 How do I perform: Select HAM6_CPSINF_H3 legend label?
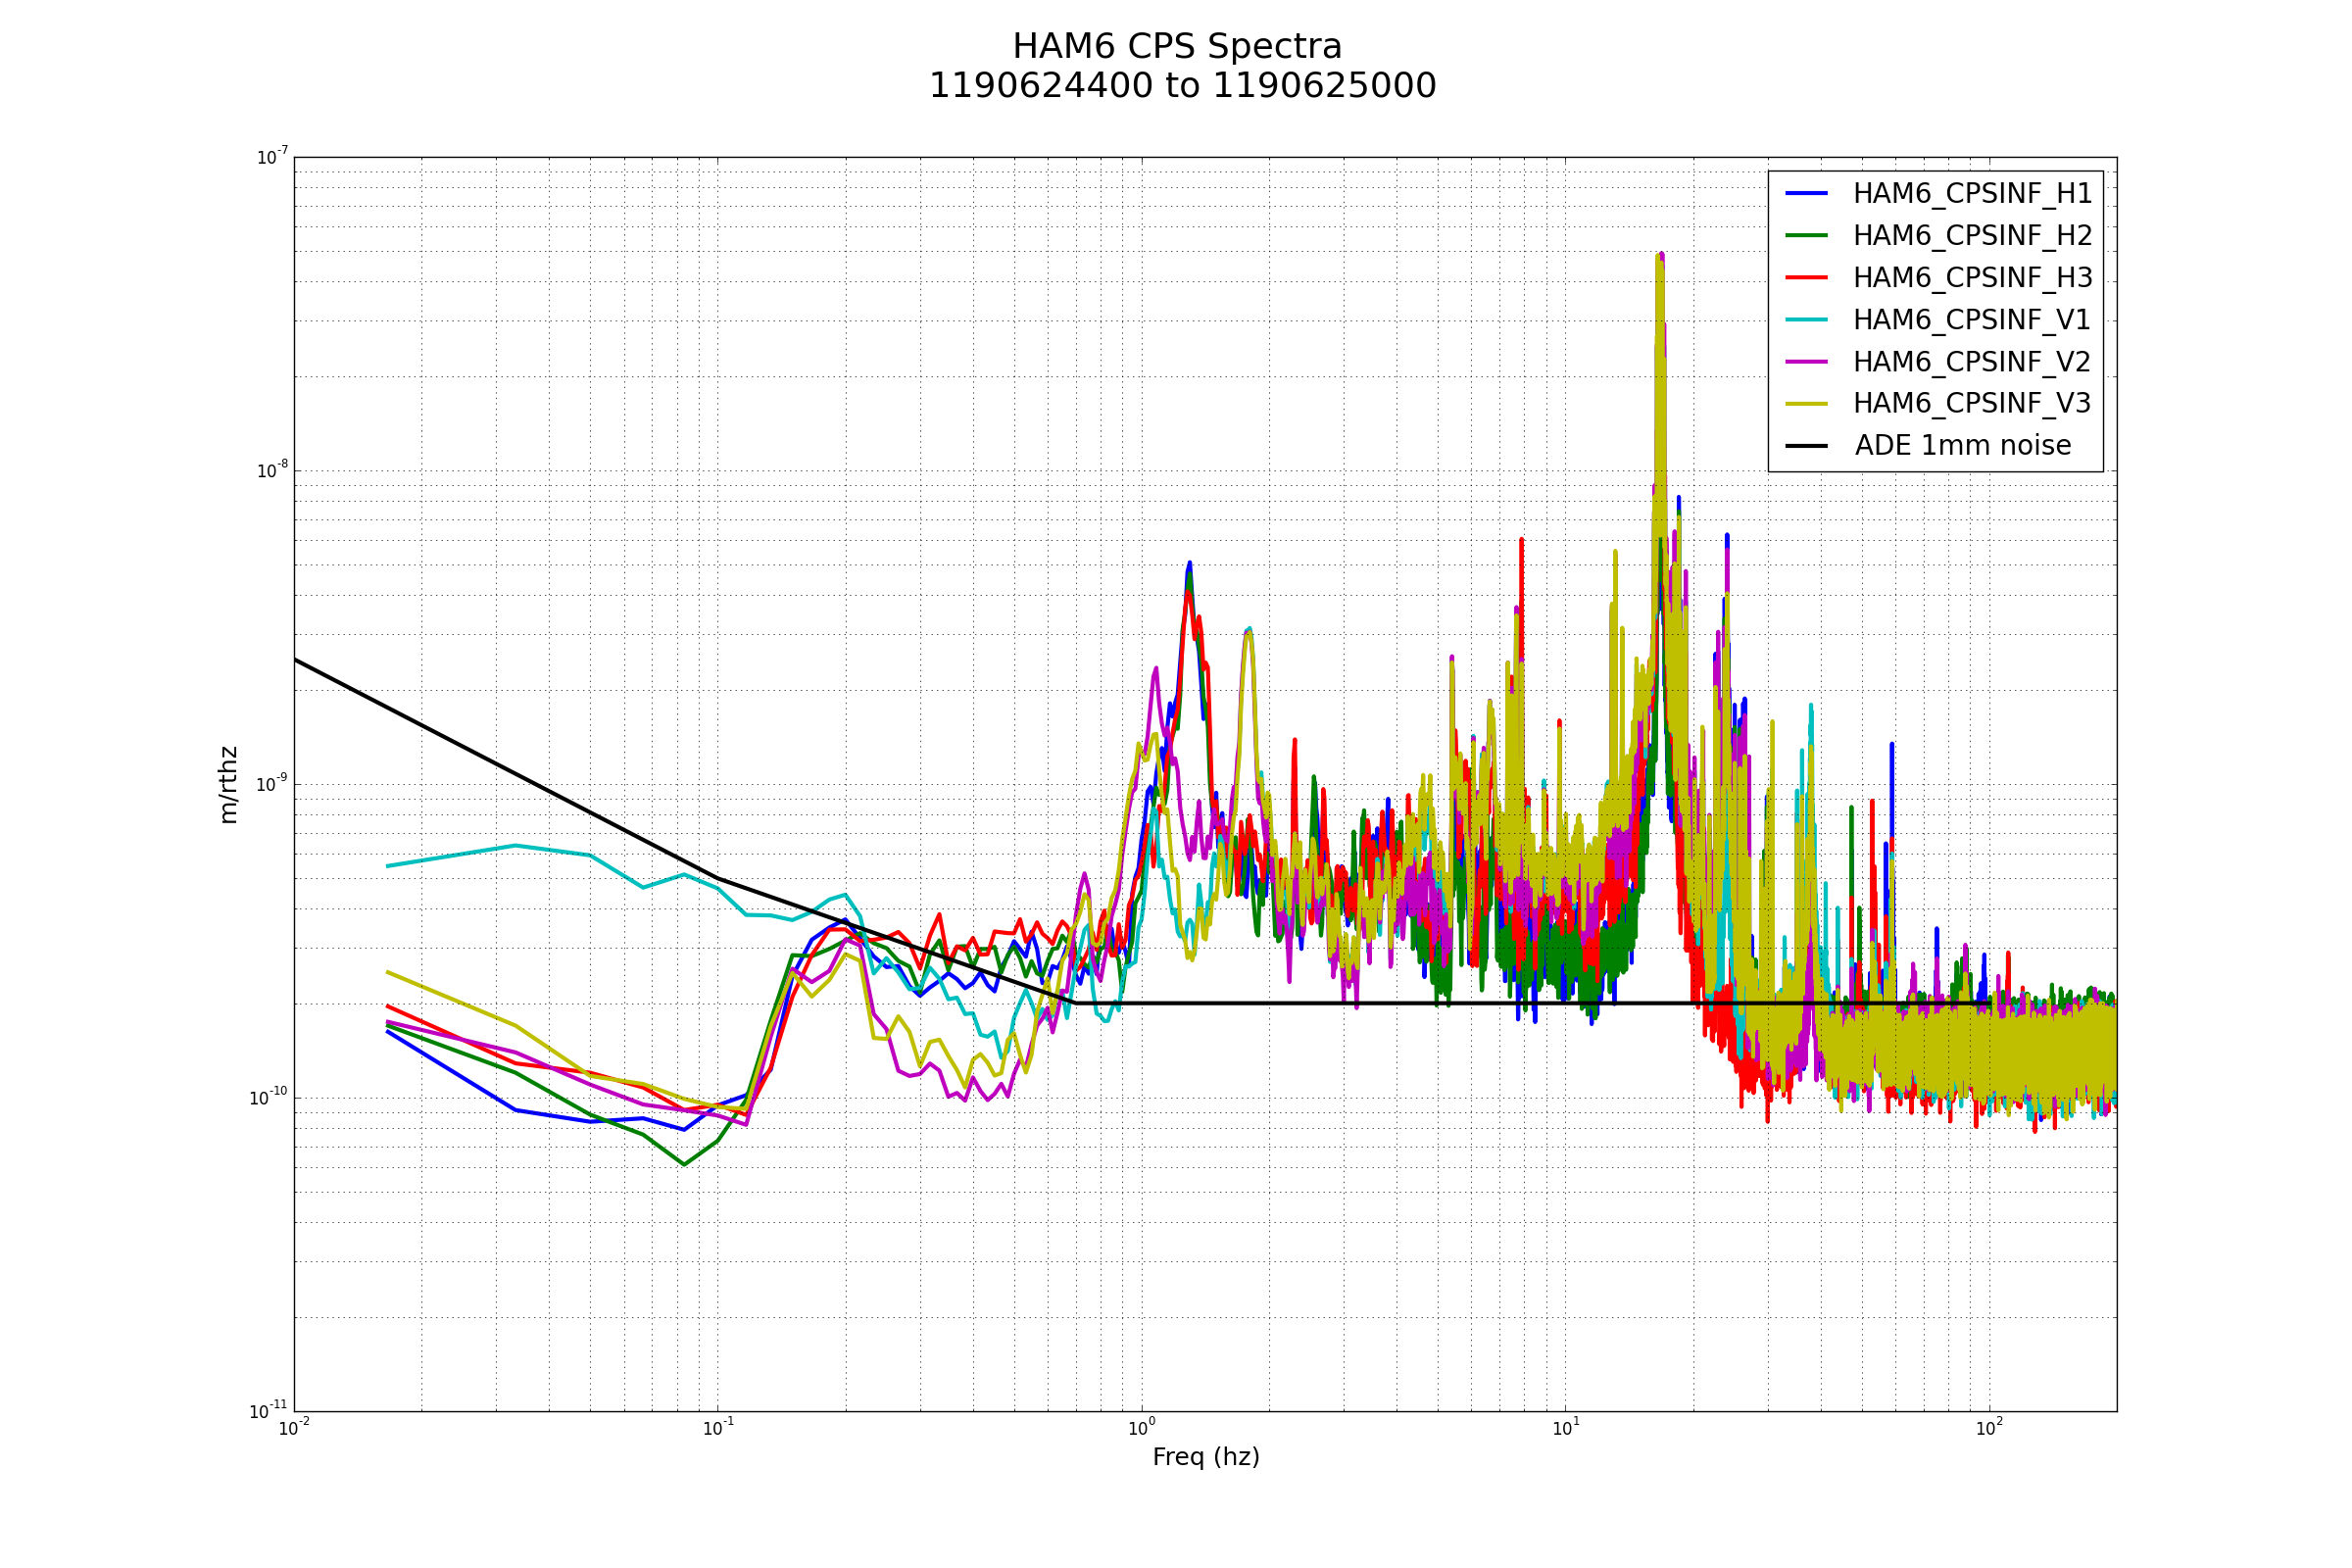[x=1972, y=277]
